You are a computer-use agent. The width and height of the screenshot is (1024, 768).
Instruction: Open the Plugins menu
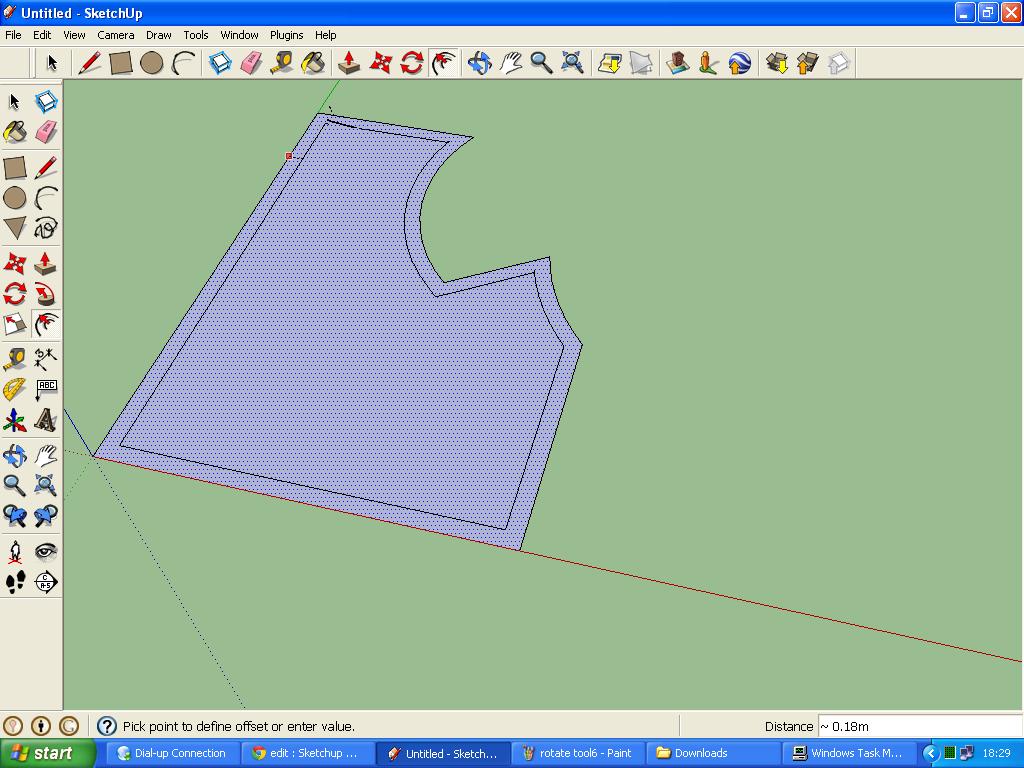(286, 35)
